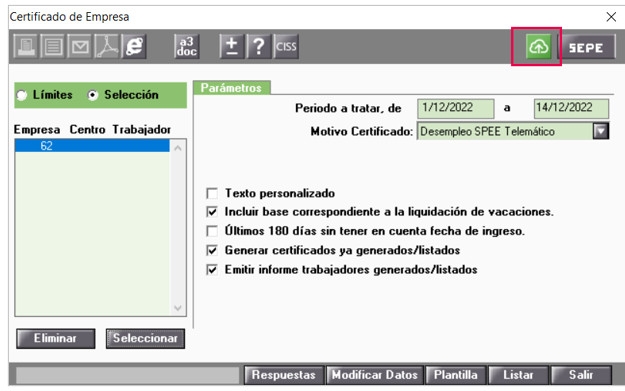Click the period start date field 1/12/2022
The image size is (625, 391).
click(456, 108)
